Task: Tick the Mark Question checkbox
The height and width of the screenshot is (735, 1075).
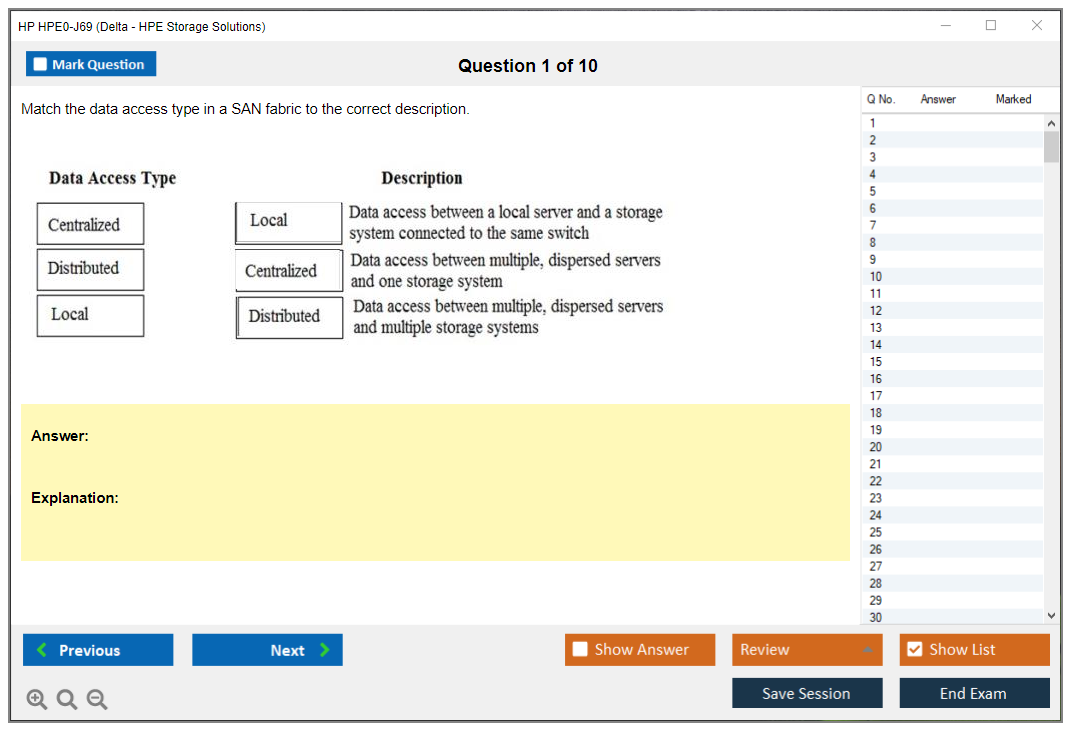Action: pos(41,64)
